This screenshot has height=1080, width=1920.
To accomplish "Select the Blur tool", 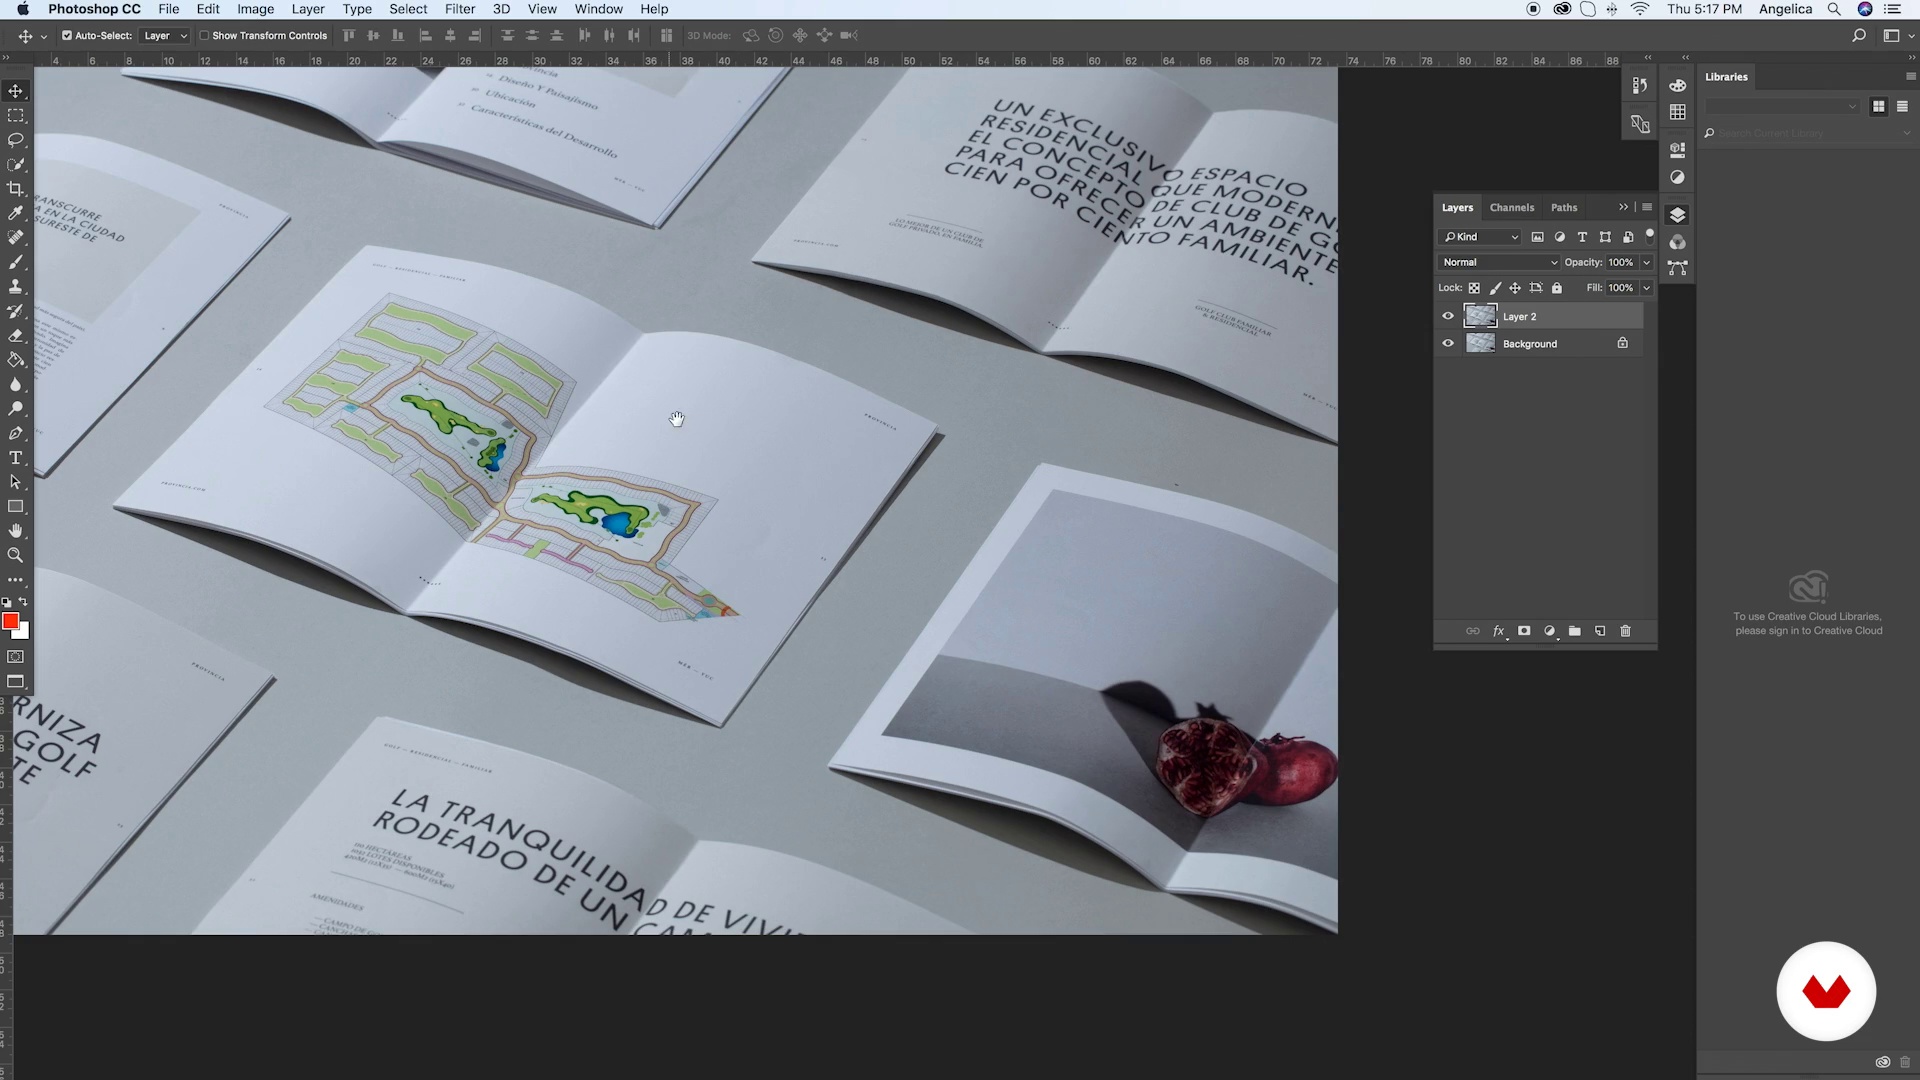I will 16,385.
